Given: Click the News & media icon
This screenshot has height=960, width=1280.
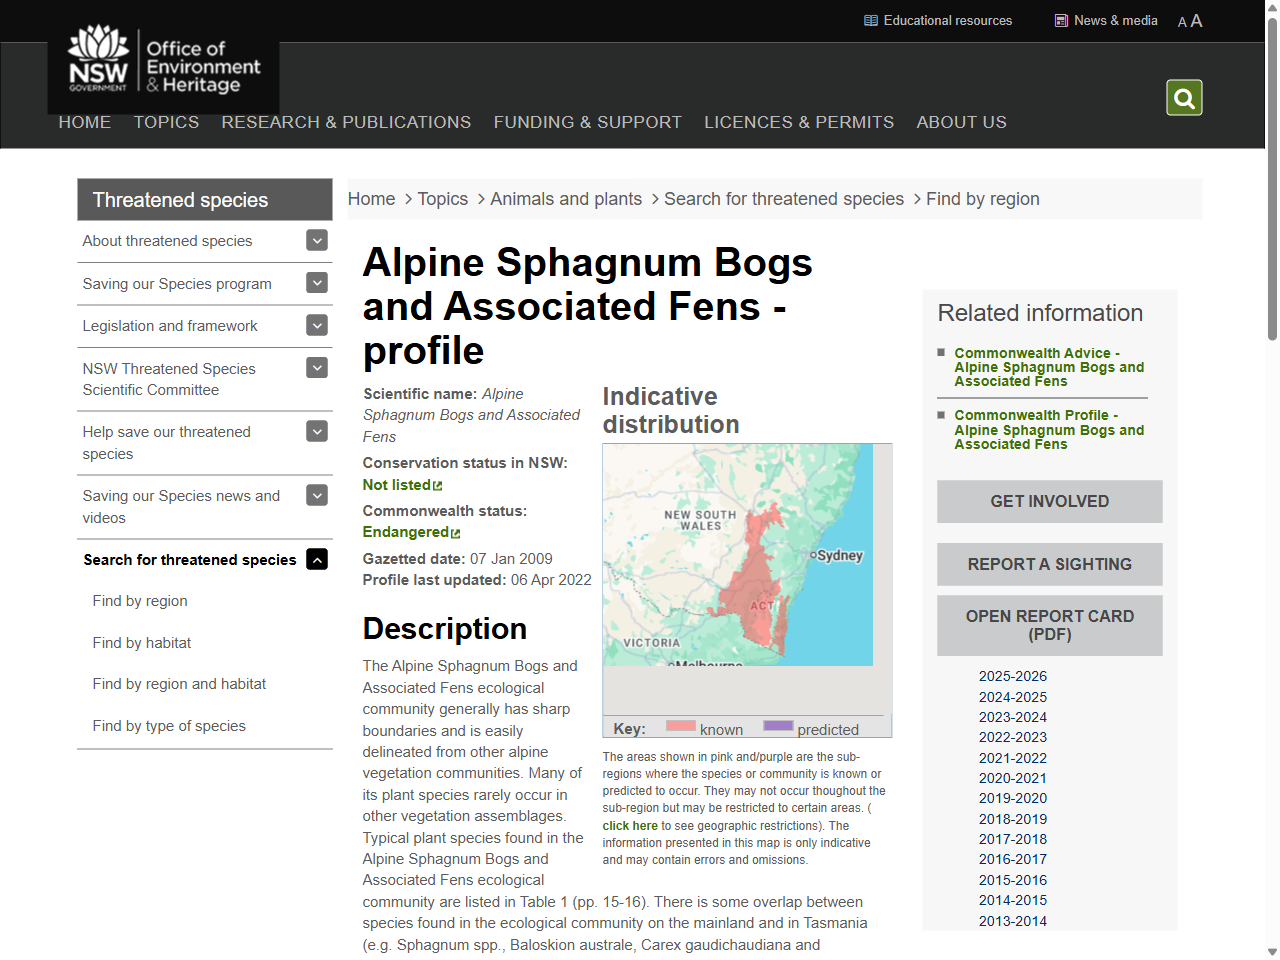Looking at the screenshot, I should (1061, 20).
